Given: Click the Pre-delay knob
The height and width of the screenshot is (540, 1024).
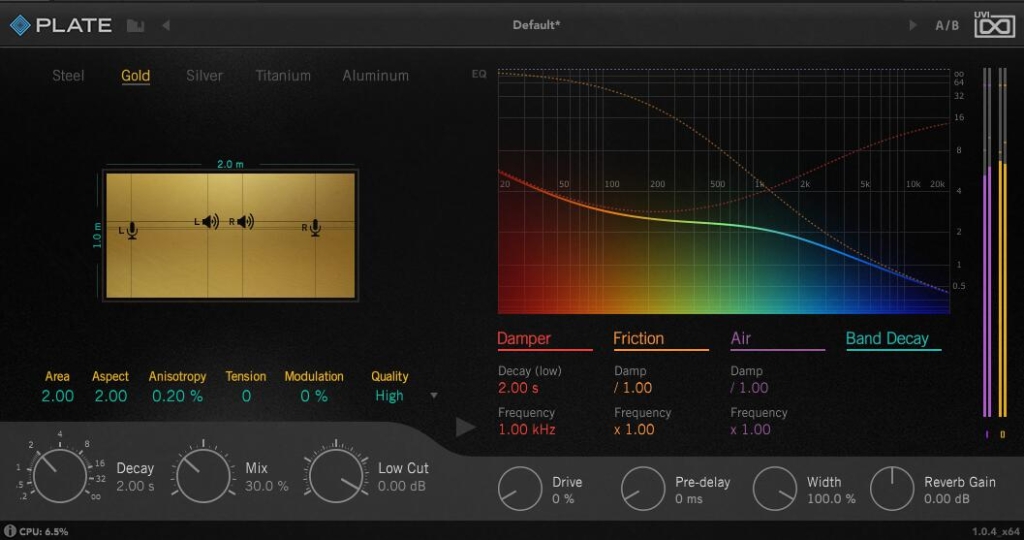Looking at the screenshot, I should [643, 489].
